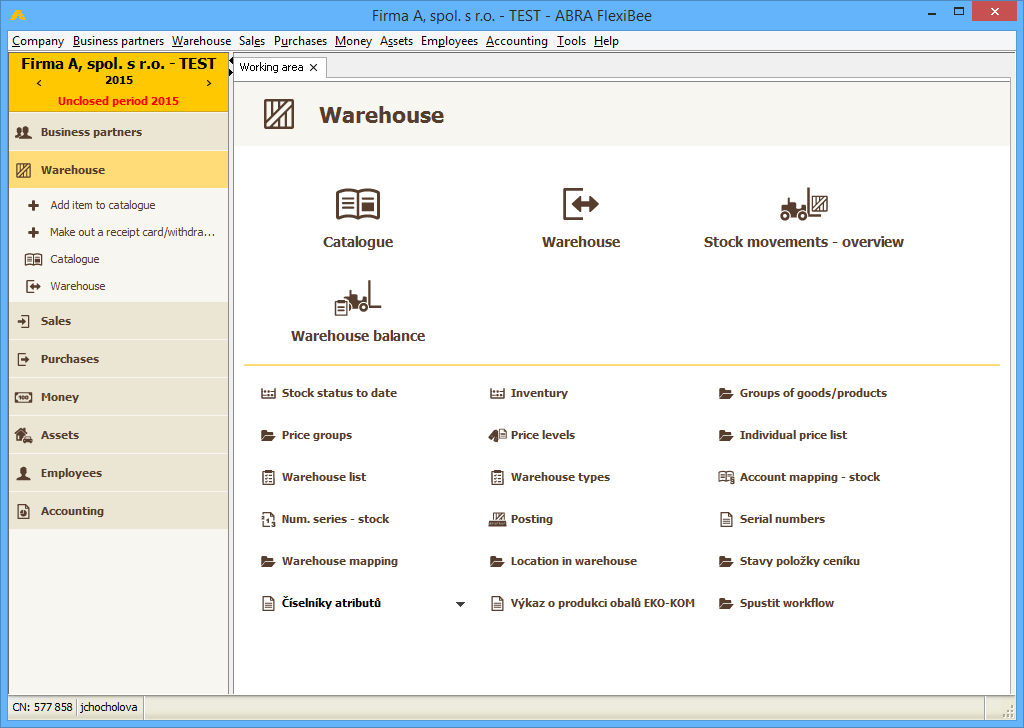The height and width of the screenshot is (728, 1024).
Task: Click the Unclosed period 2015 label
Action: point(118,101)
